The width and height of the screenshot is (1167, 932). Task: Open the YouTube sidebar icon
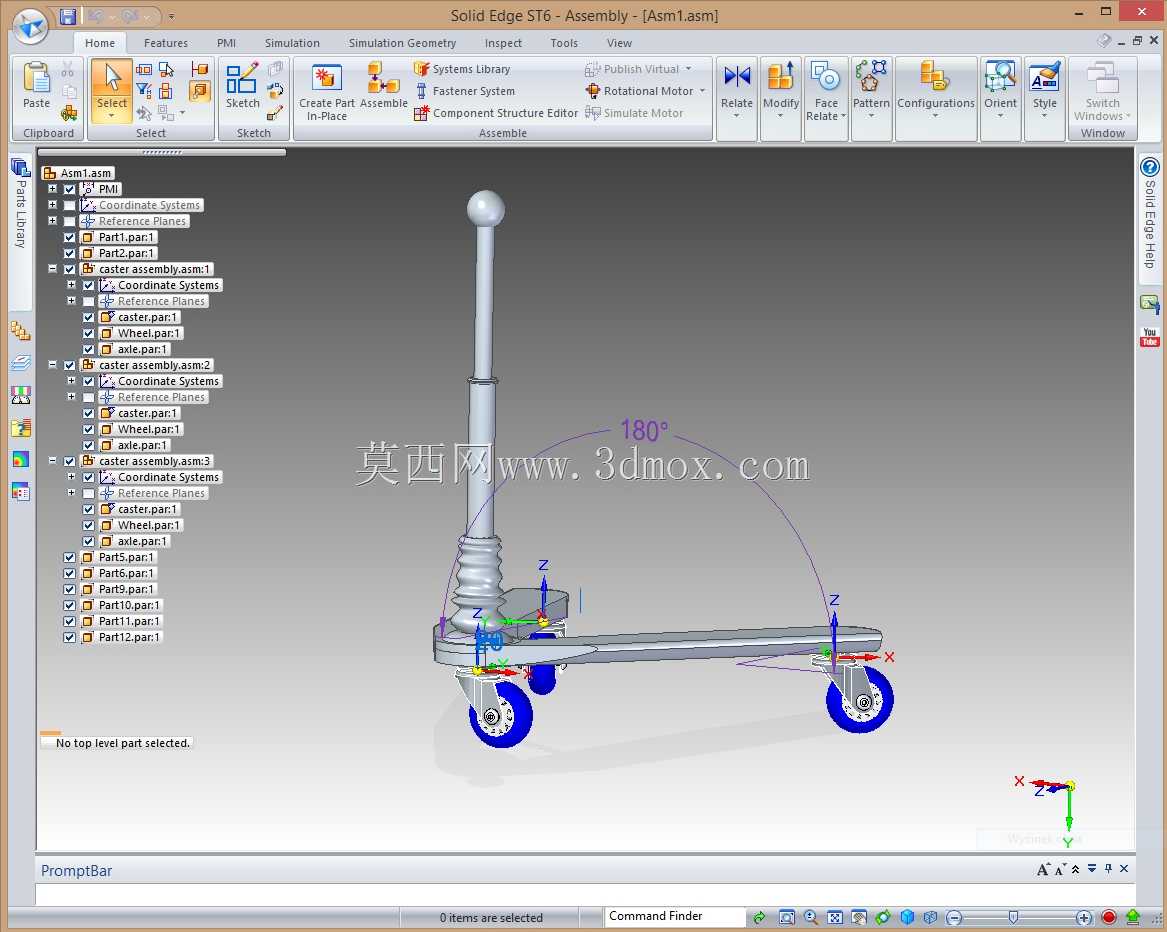pos(1149,336)
